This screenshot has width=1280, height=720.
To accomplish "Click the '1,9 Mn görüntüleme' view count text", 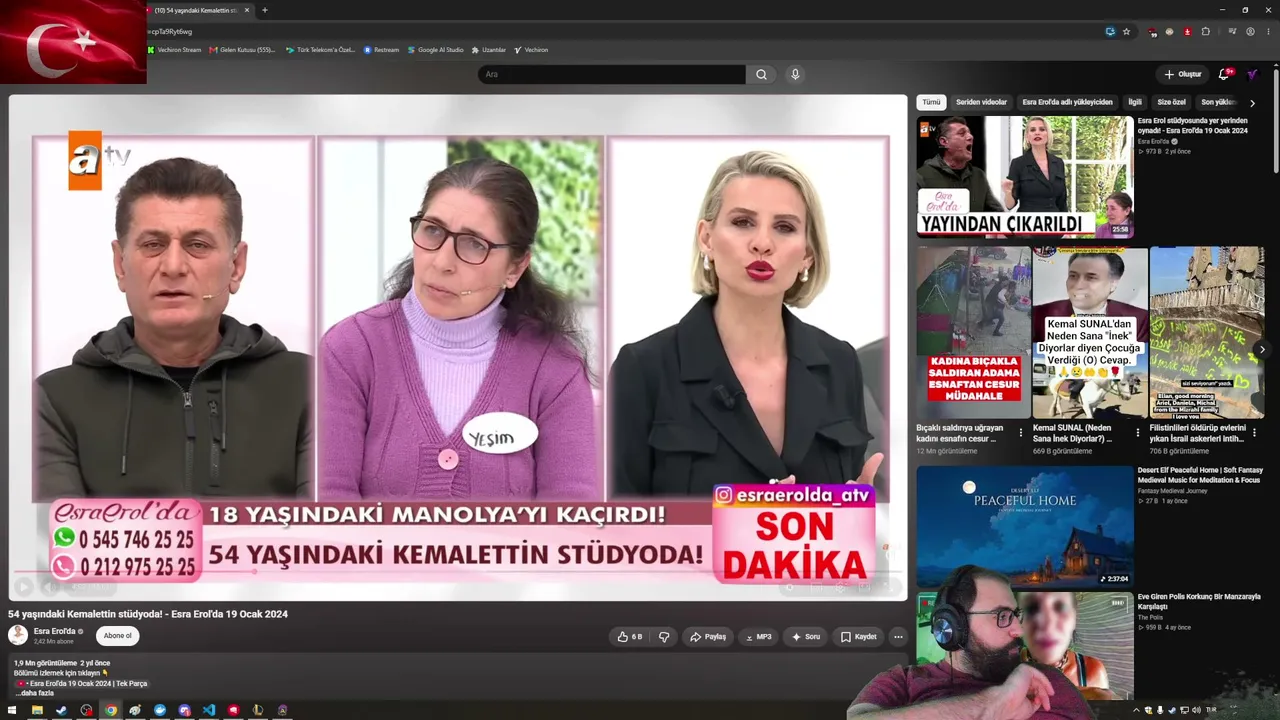I will (47, 663).
